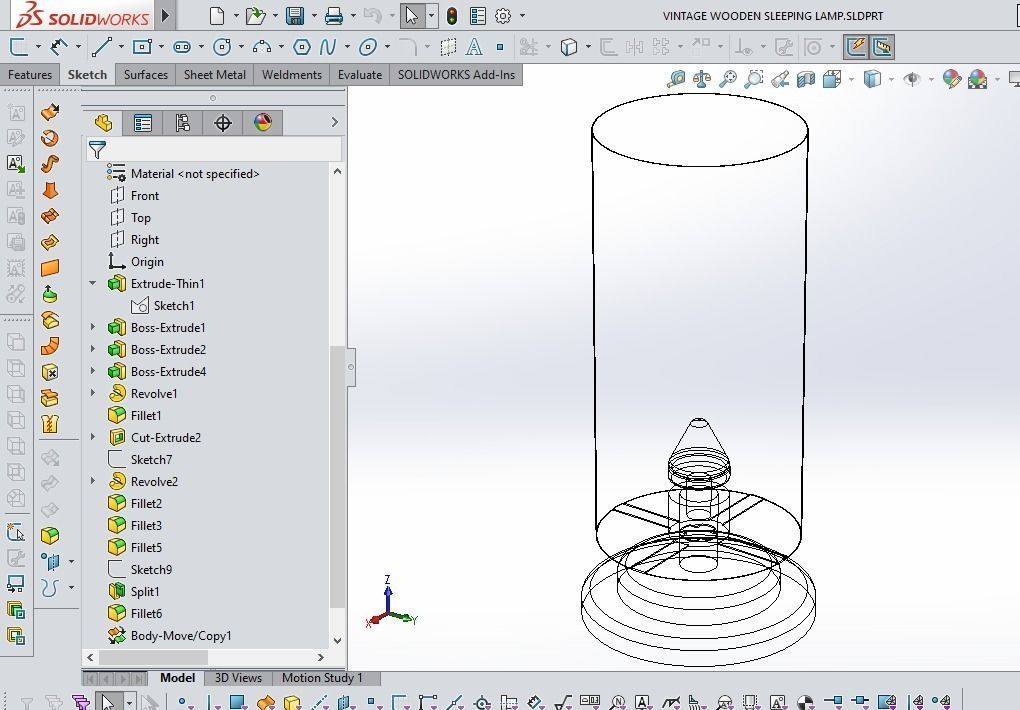Click the Save icon
Screen dimensions: 1020x710
pyautogui.click(x=295, y=16)
